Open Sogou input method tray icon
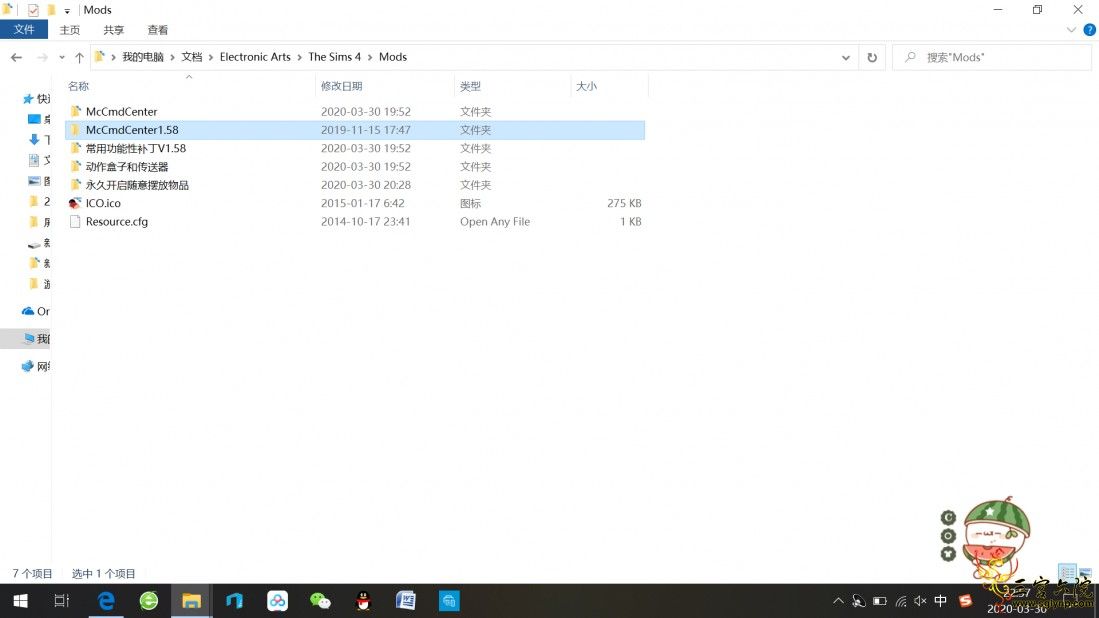Screen dimensions: 1099x618 pos(965,600)
